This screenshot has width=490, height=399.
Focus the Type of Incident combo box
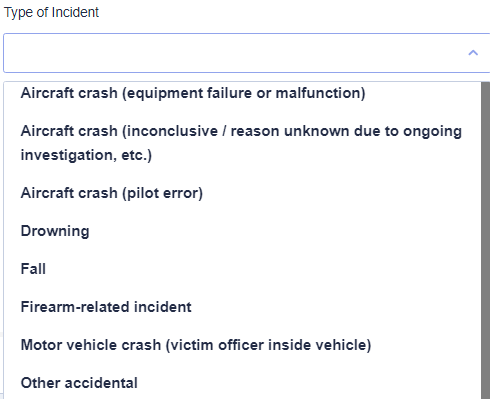click(x=247, y=53)
